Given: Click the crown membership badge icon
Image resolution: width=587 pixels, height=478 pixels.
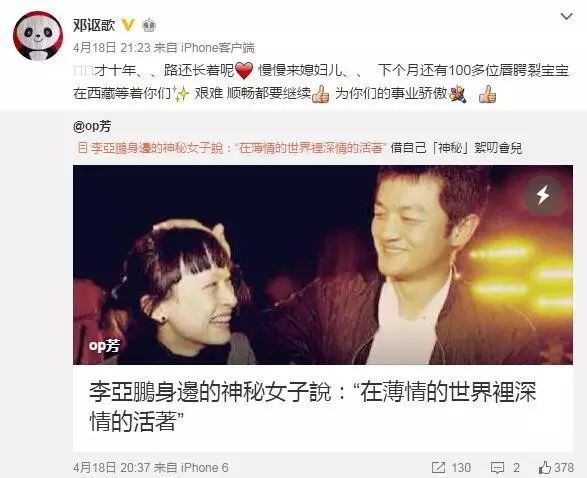Looking at the screenshot, I should (x=149, y=25).
